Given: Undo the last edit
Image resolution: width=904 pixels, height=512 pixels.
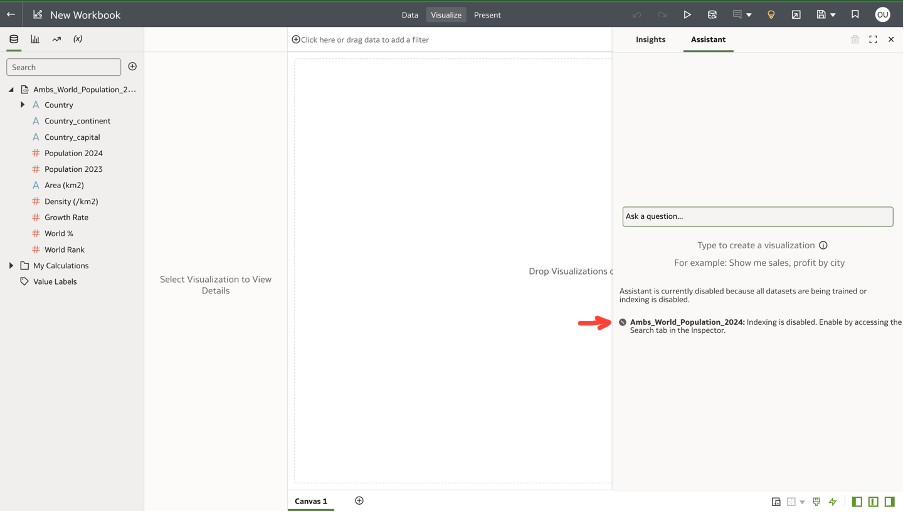Looking at the screenshot, I should pyautogui.click(x=636, y=15).
